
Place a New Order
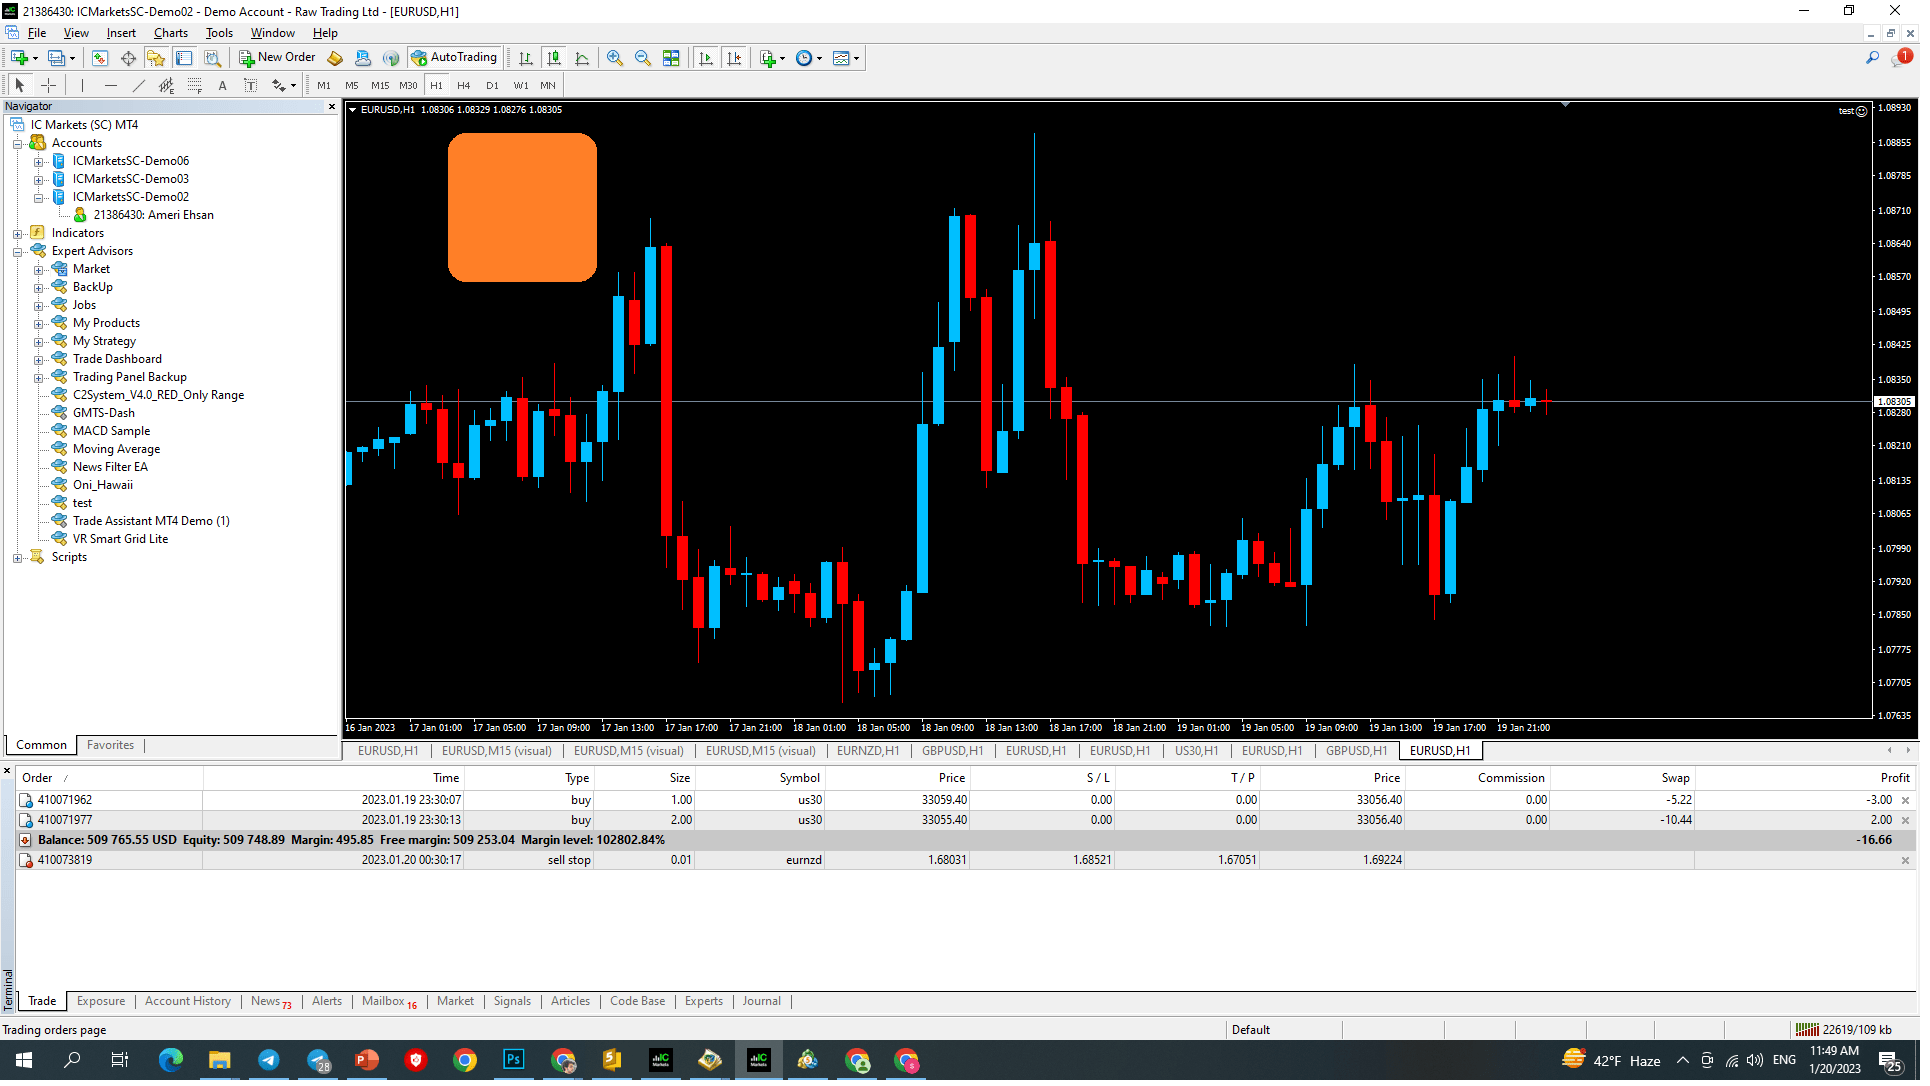tap(277, 57)
